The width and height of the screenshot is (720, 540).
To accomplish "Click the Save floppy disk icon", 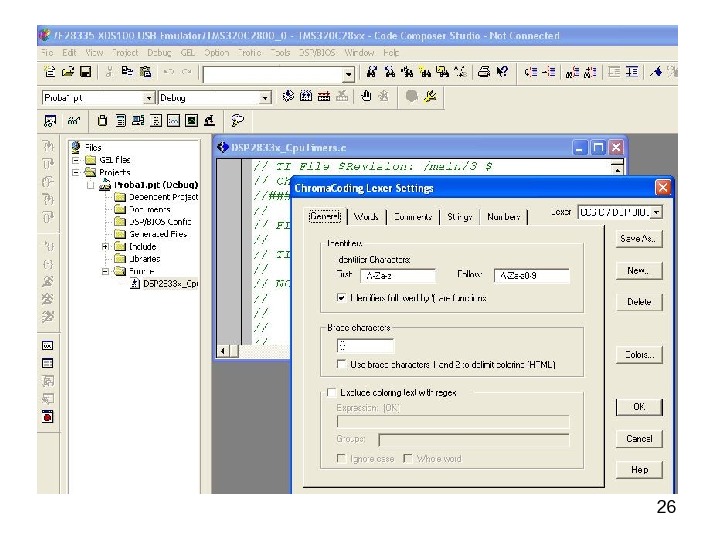I will click(x=85, y=72).
